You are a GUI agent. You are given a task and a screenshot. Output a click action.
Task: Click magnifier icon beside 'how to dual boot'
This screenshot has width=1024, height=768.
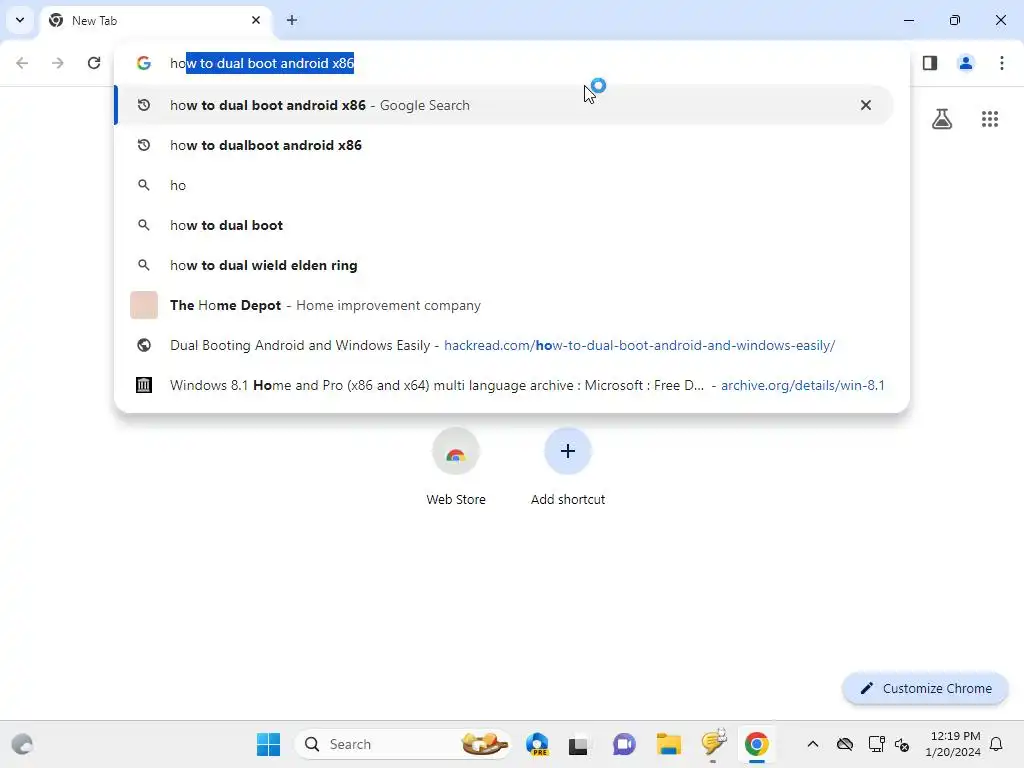pyautogui.click(x=144, y=225)
